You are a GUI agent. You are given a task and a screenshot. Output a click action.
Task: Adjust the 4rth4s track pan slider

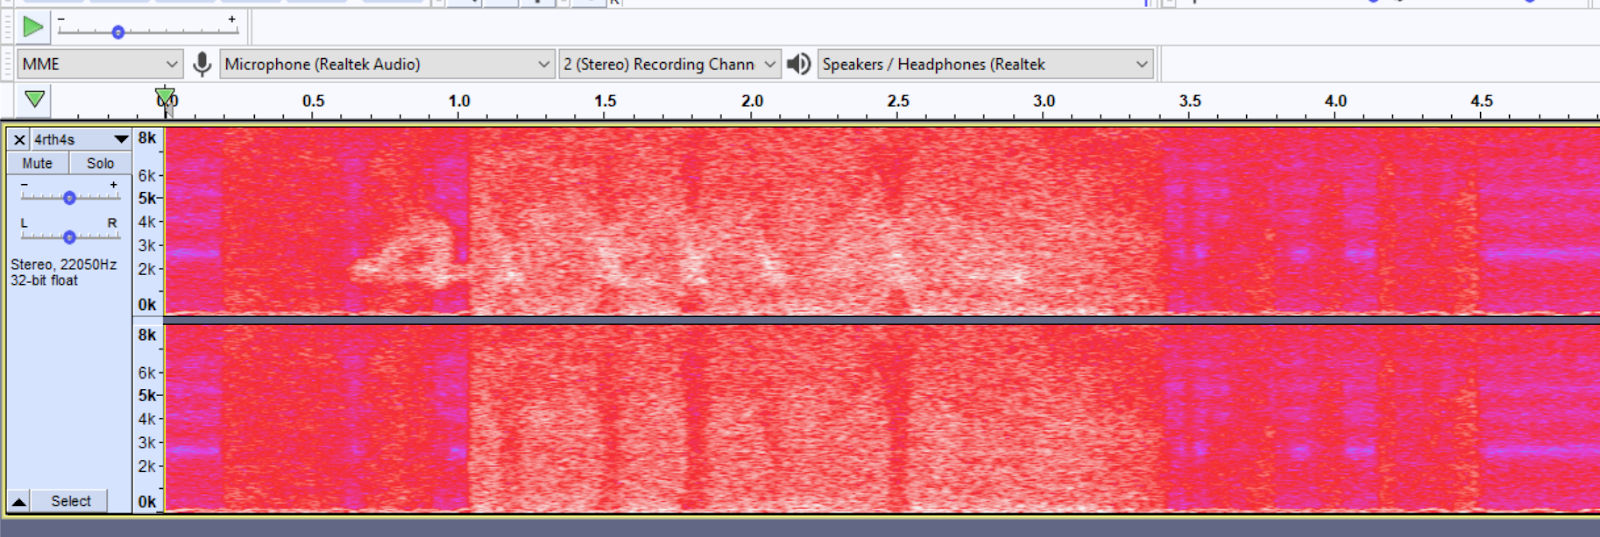point(69,237)
